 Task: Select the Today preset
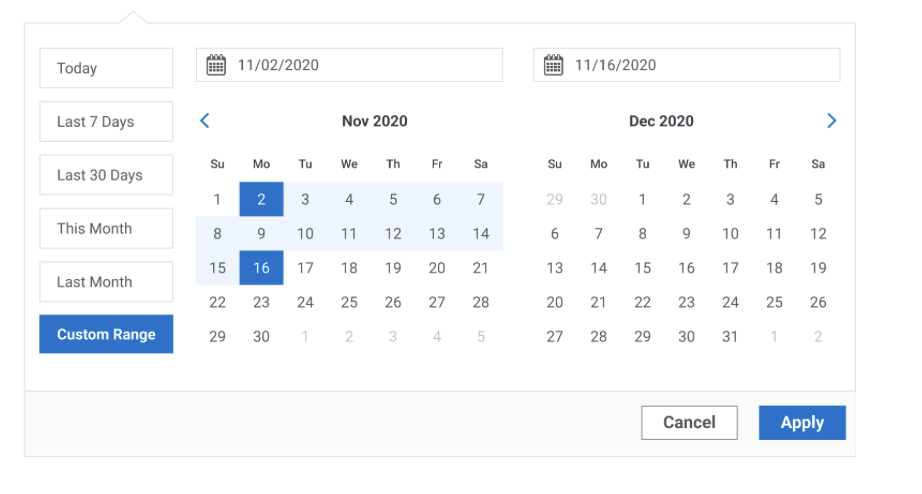tap(106, 68)
